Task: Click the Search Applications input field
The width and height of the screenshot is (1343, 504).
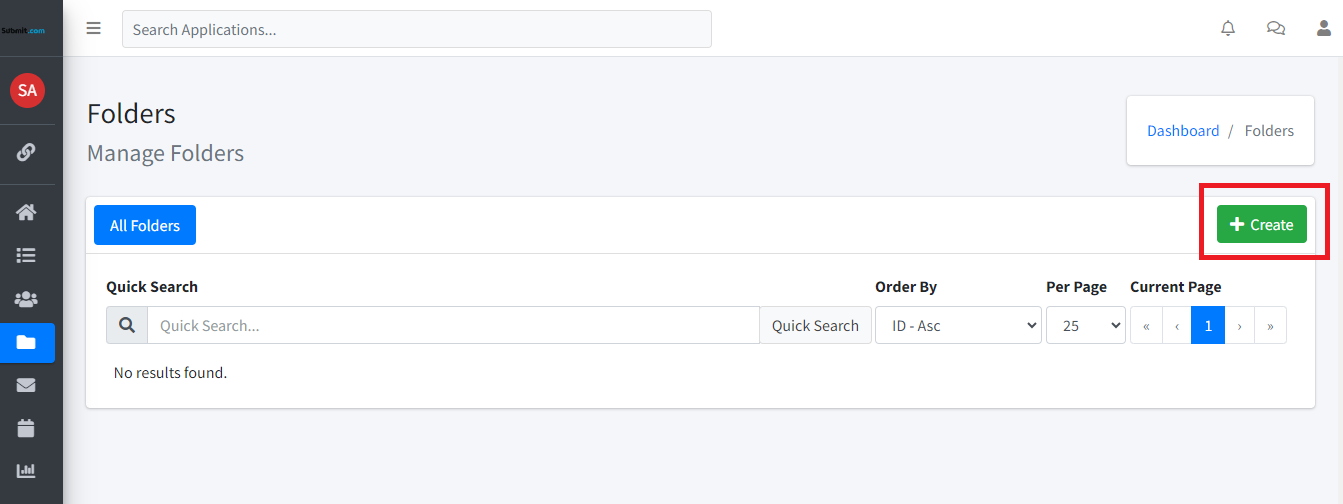Action: coord(417,29)
